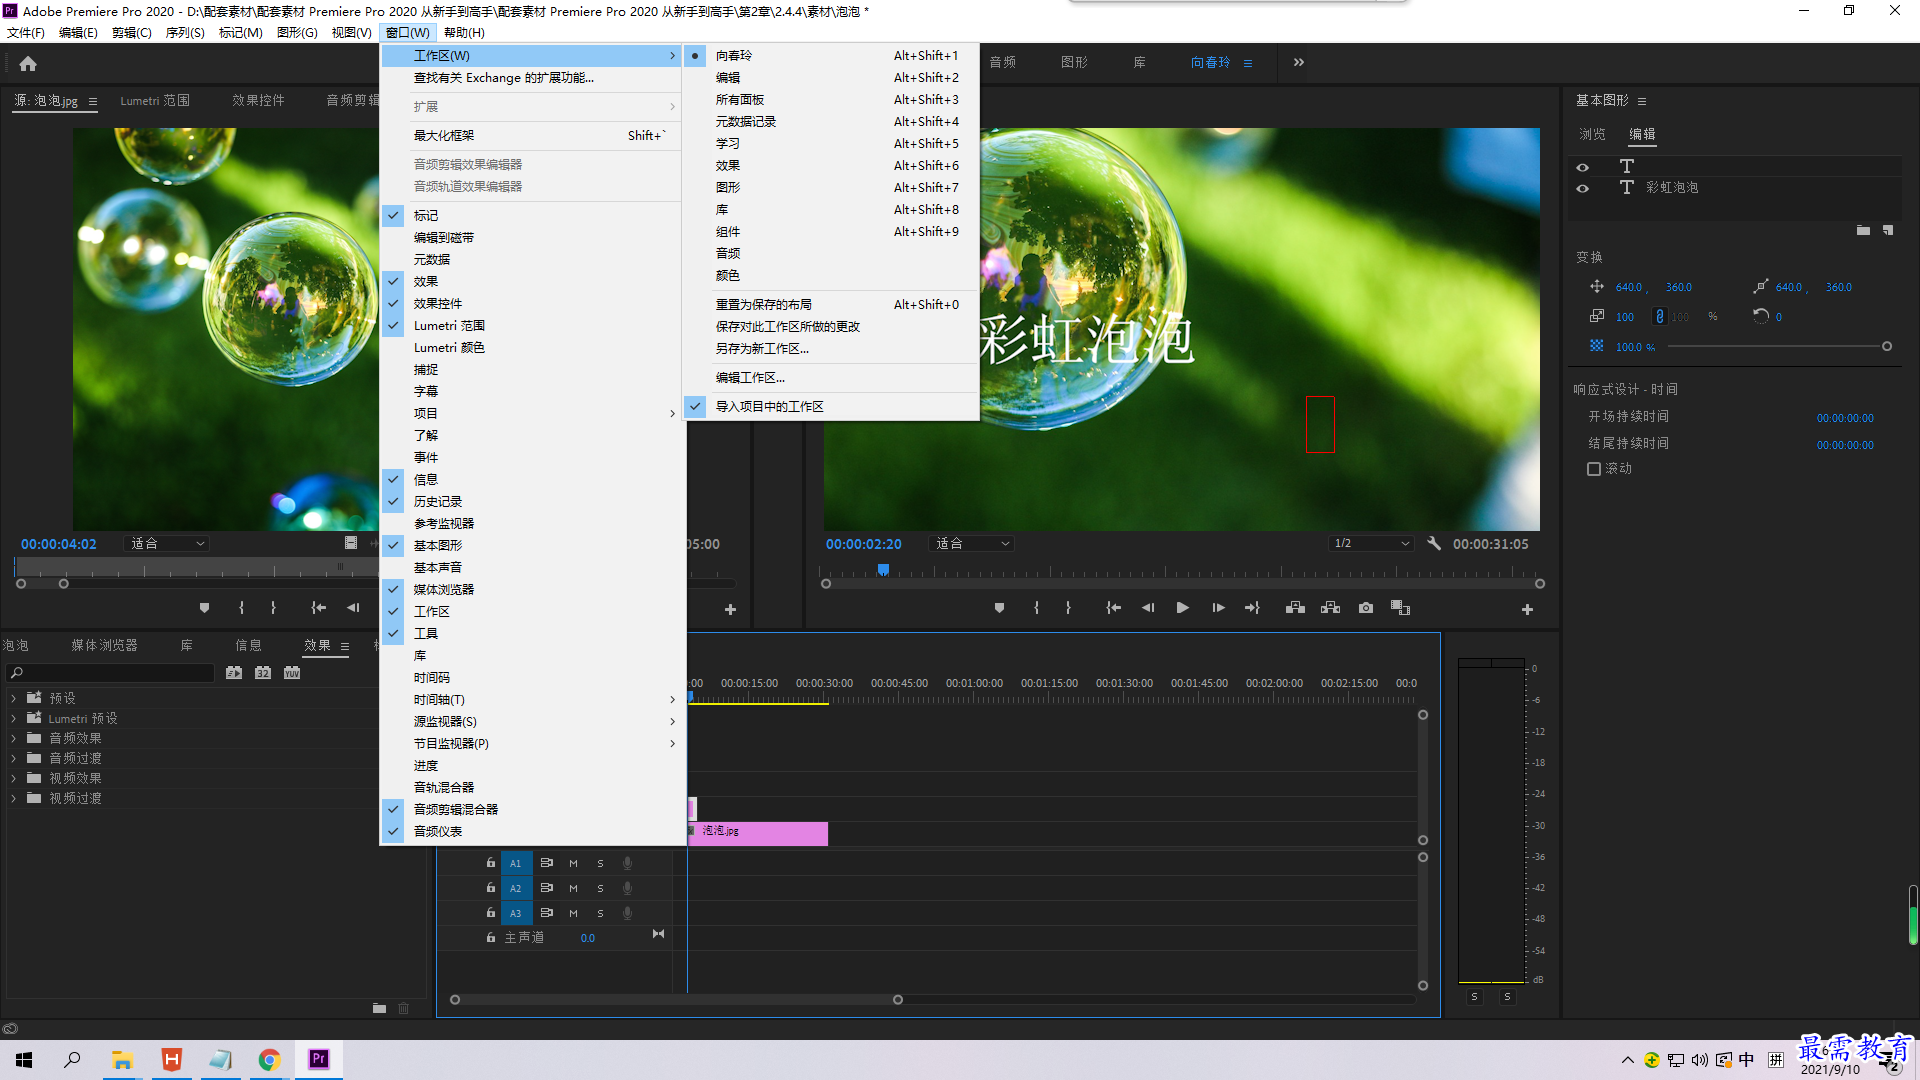Click the 32-bit Color effects filter icon
The height and width of the screenshot is (1080, 1920).
tap(263, 673)
